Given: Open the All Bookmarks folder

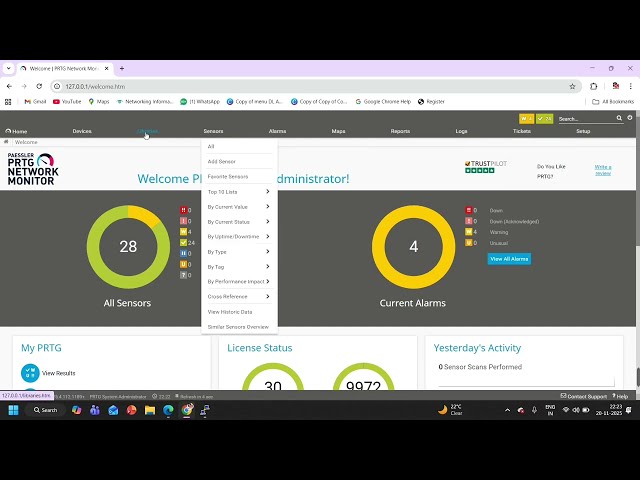Looking at the screenshot, I should (613, 102).
